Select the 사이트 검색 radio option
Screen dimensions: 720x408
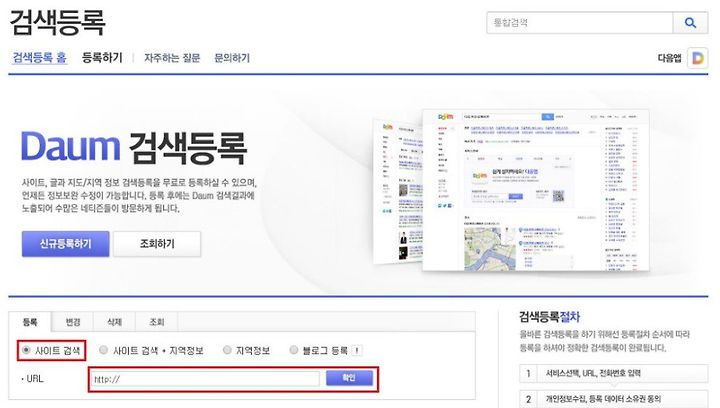(x=26, y=350)
